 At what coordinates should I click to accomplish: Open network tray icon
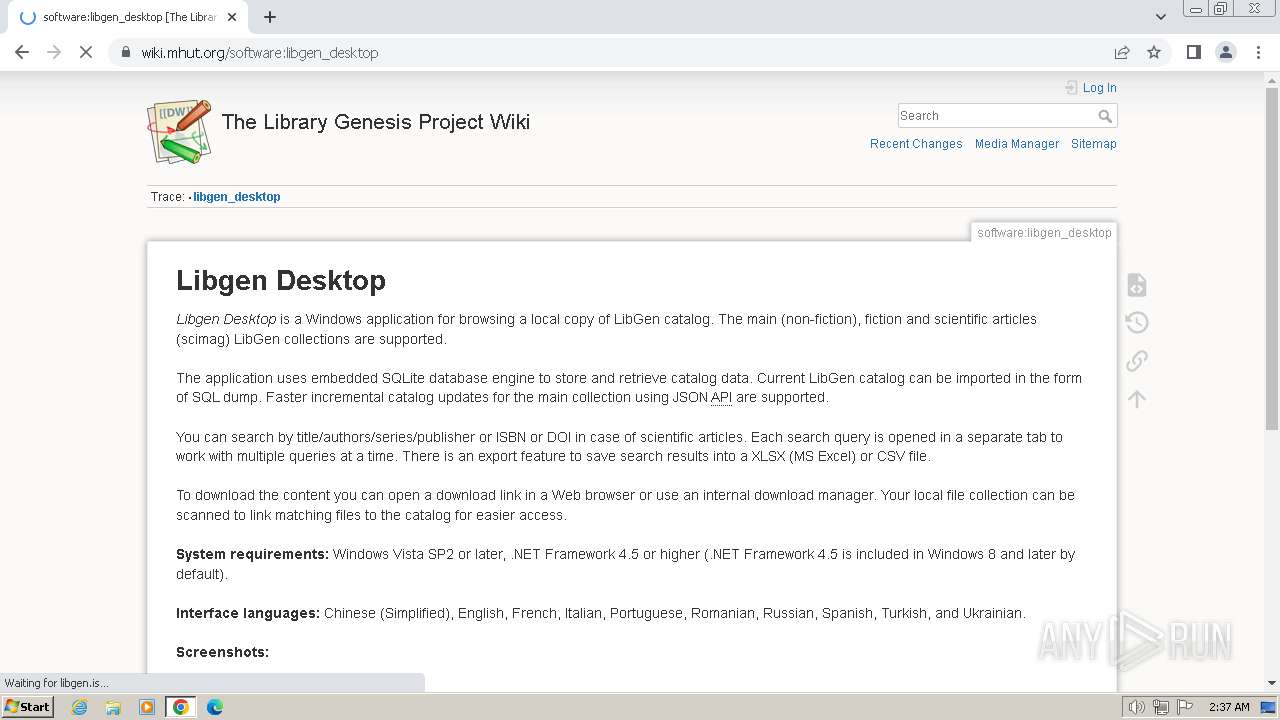coord(1161,707)
